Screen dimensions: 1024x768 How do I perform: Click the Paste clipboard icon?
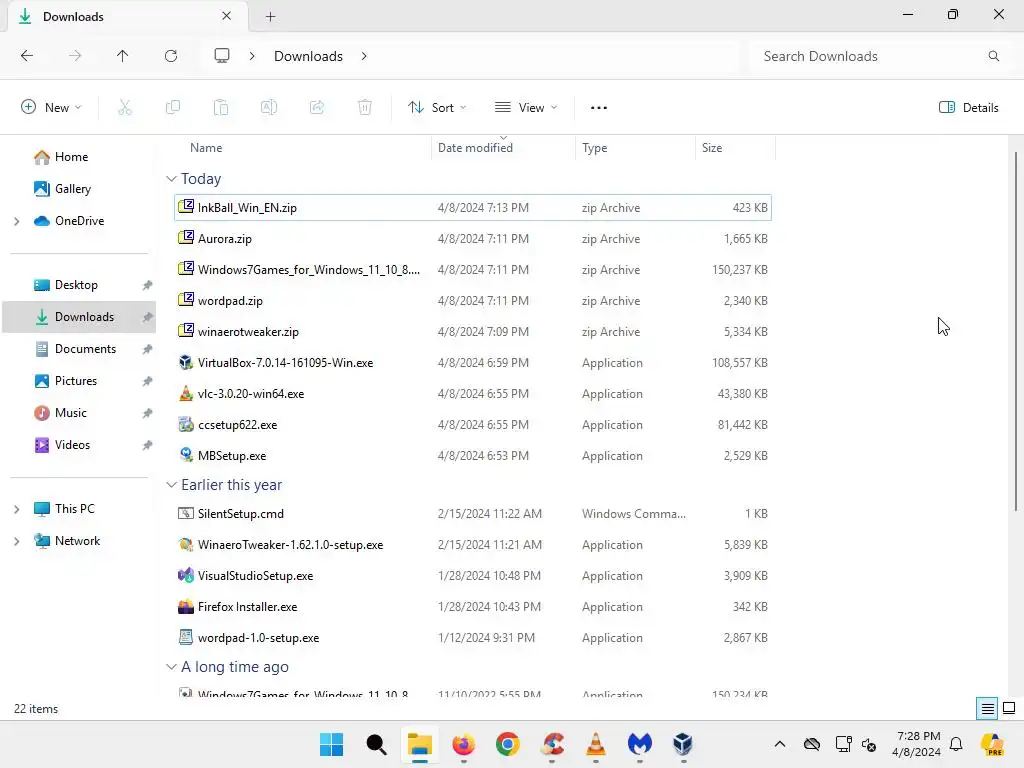point(221,108)
